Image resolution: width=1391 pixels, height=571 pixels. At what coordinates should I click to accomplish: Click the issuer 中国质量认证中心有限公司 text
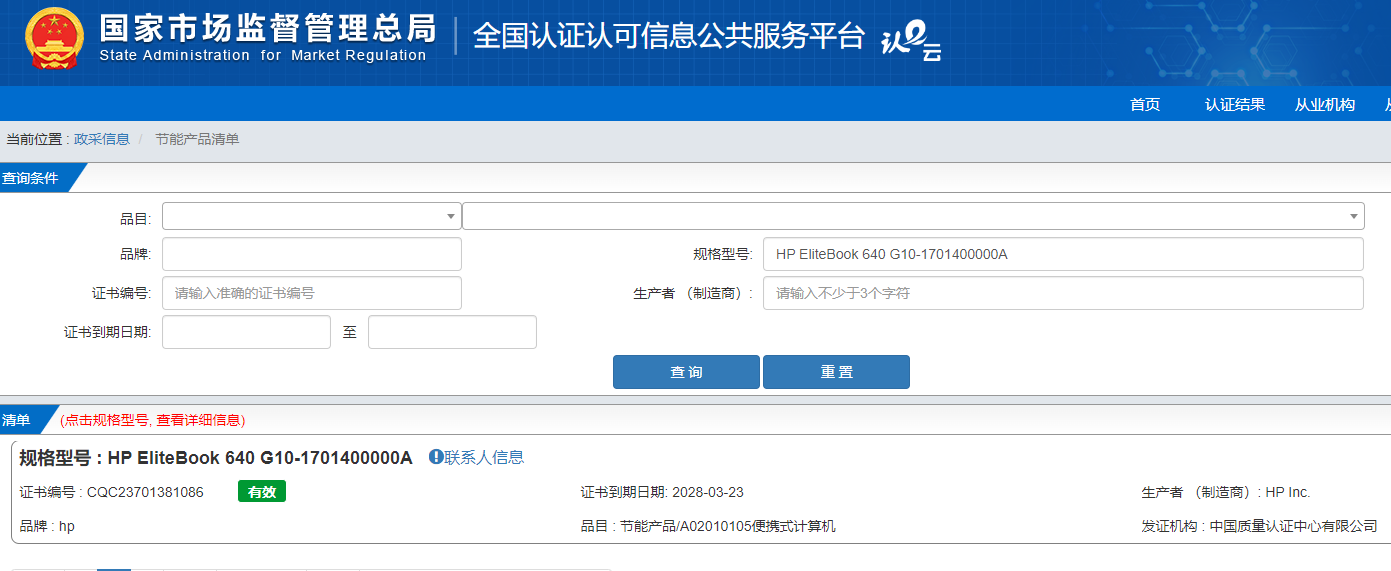(x=1293, y=526)
